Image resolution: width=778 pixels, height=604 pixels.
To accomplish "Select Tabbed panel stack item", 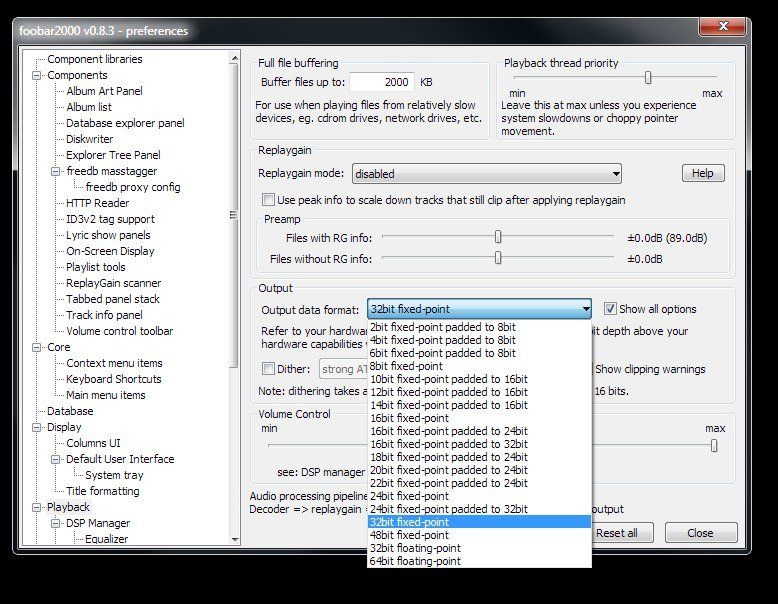I will coord(113,299).
